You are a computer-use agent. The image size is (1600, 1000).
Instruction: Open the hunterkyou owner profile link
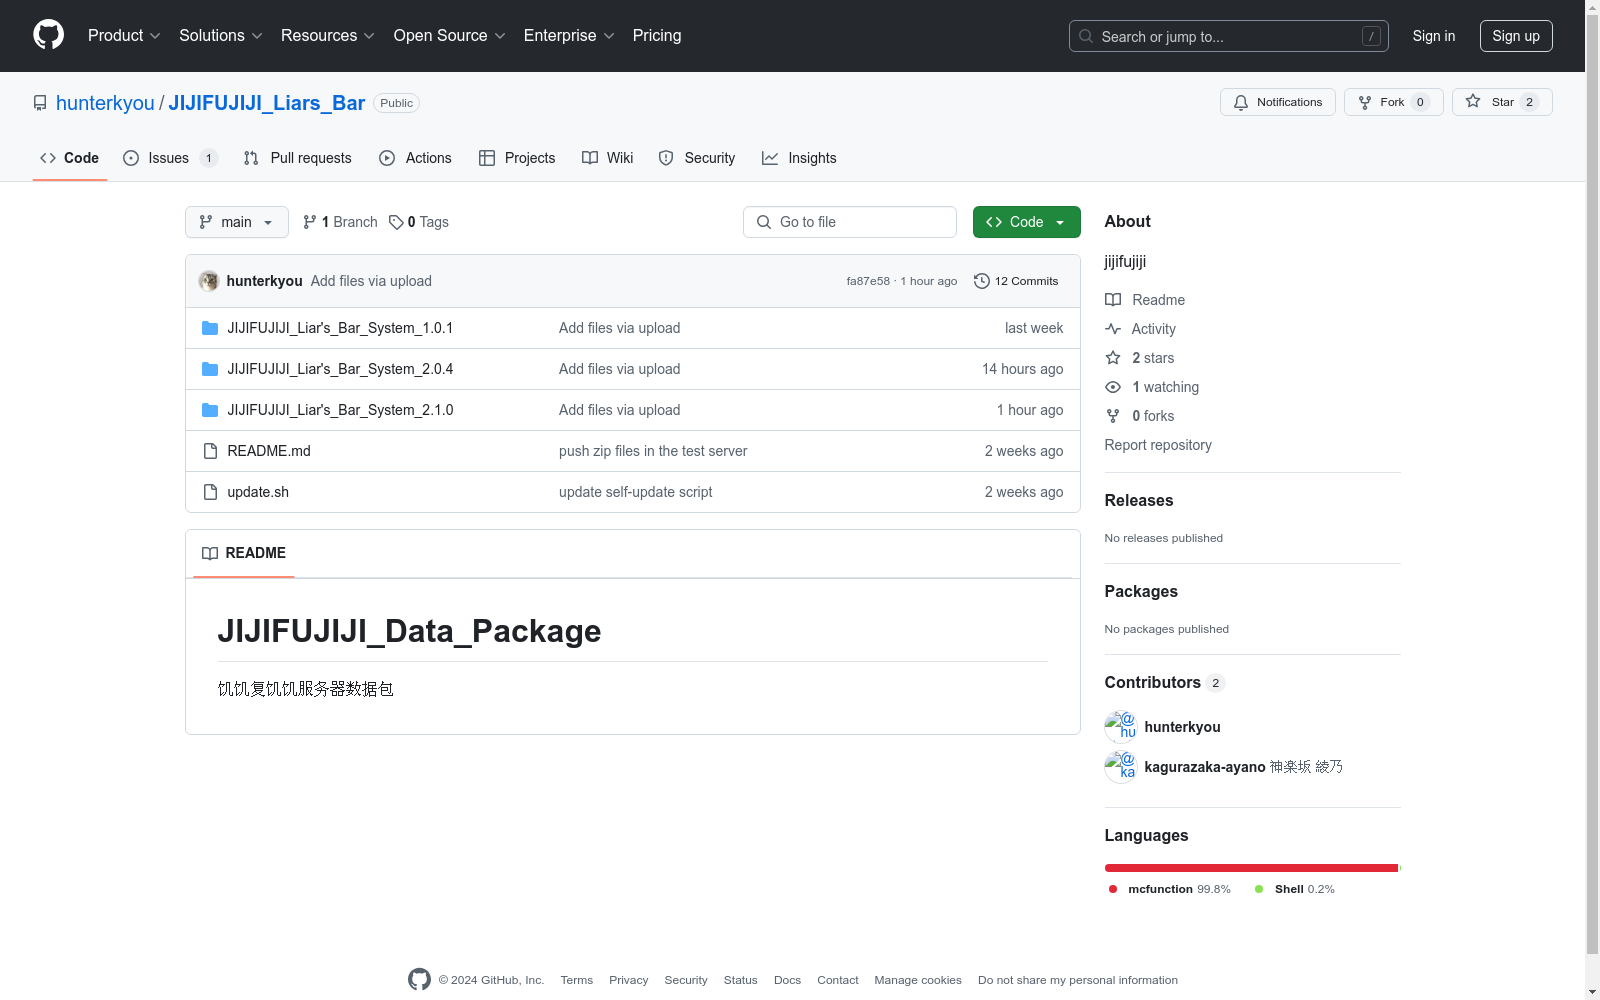pyautogui.click(x=105, y=103)
